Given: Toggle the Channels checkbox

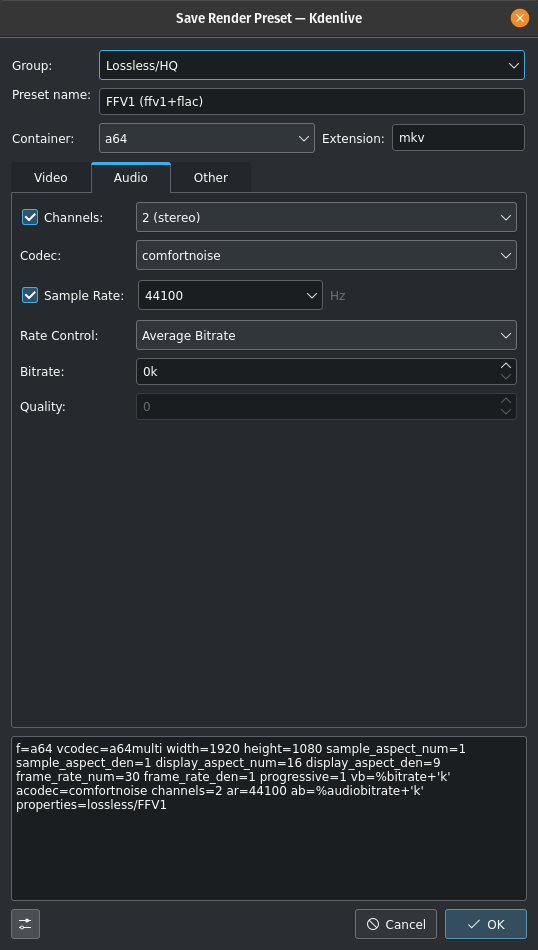Looking at the screenshot, I should (x=30, y=217).
